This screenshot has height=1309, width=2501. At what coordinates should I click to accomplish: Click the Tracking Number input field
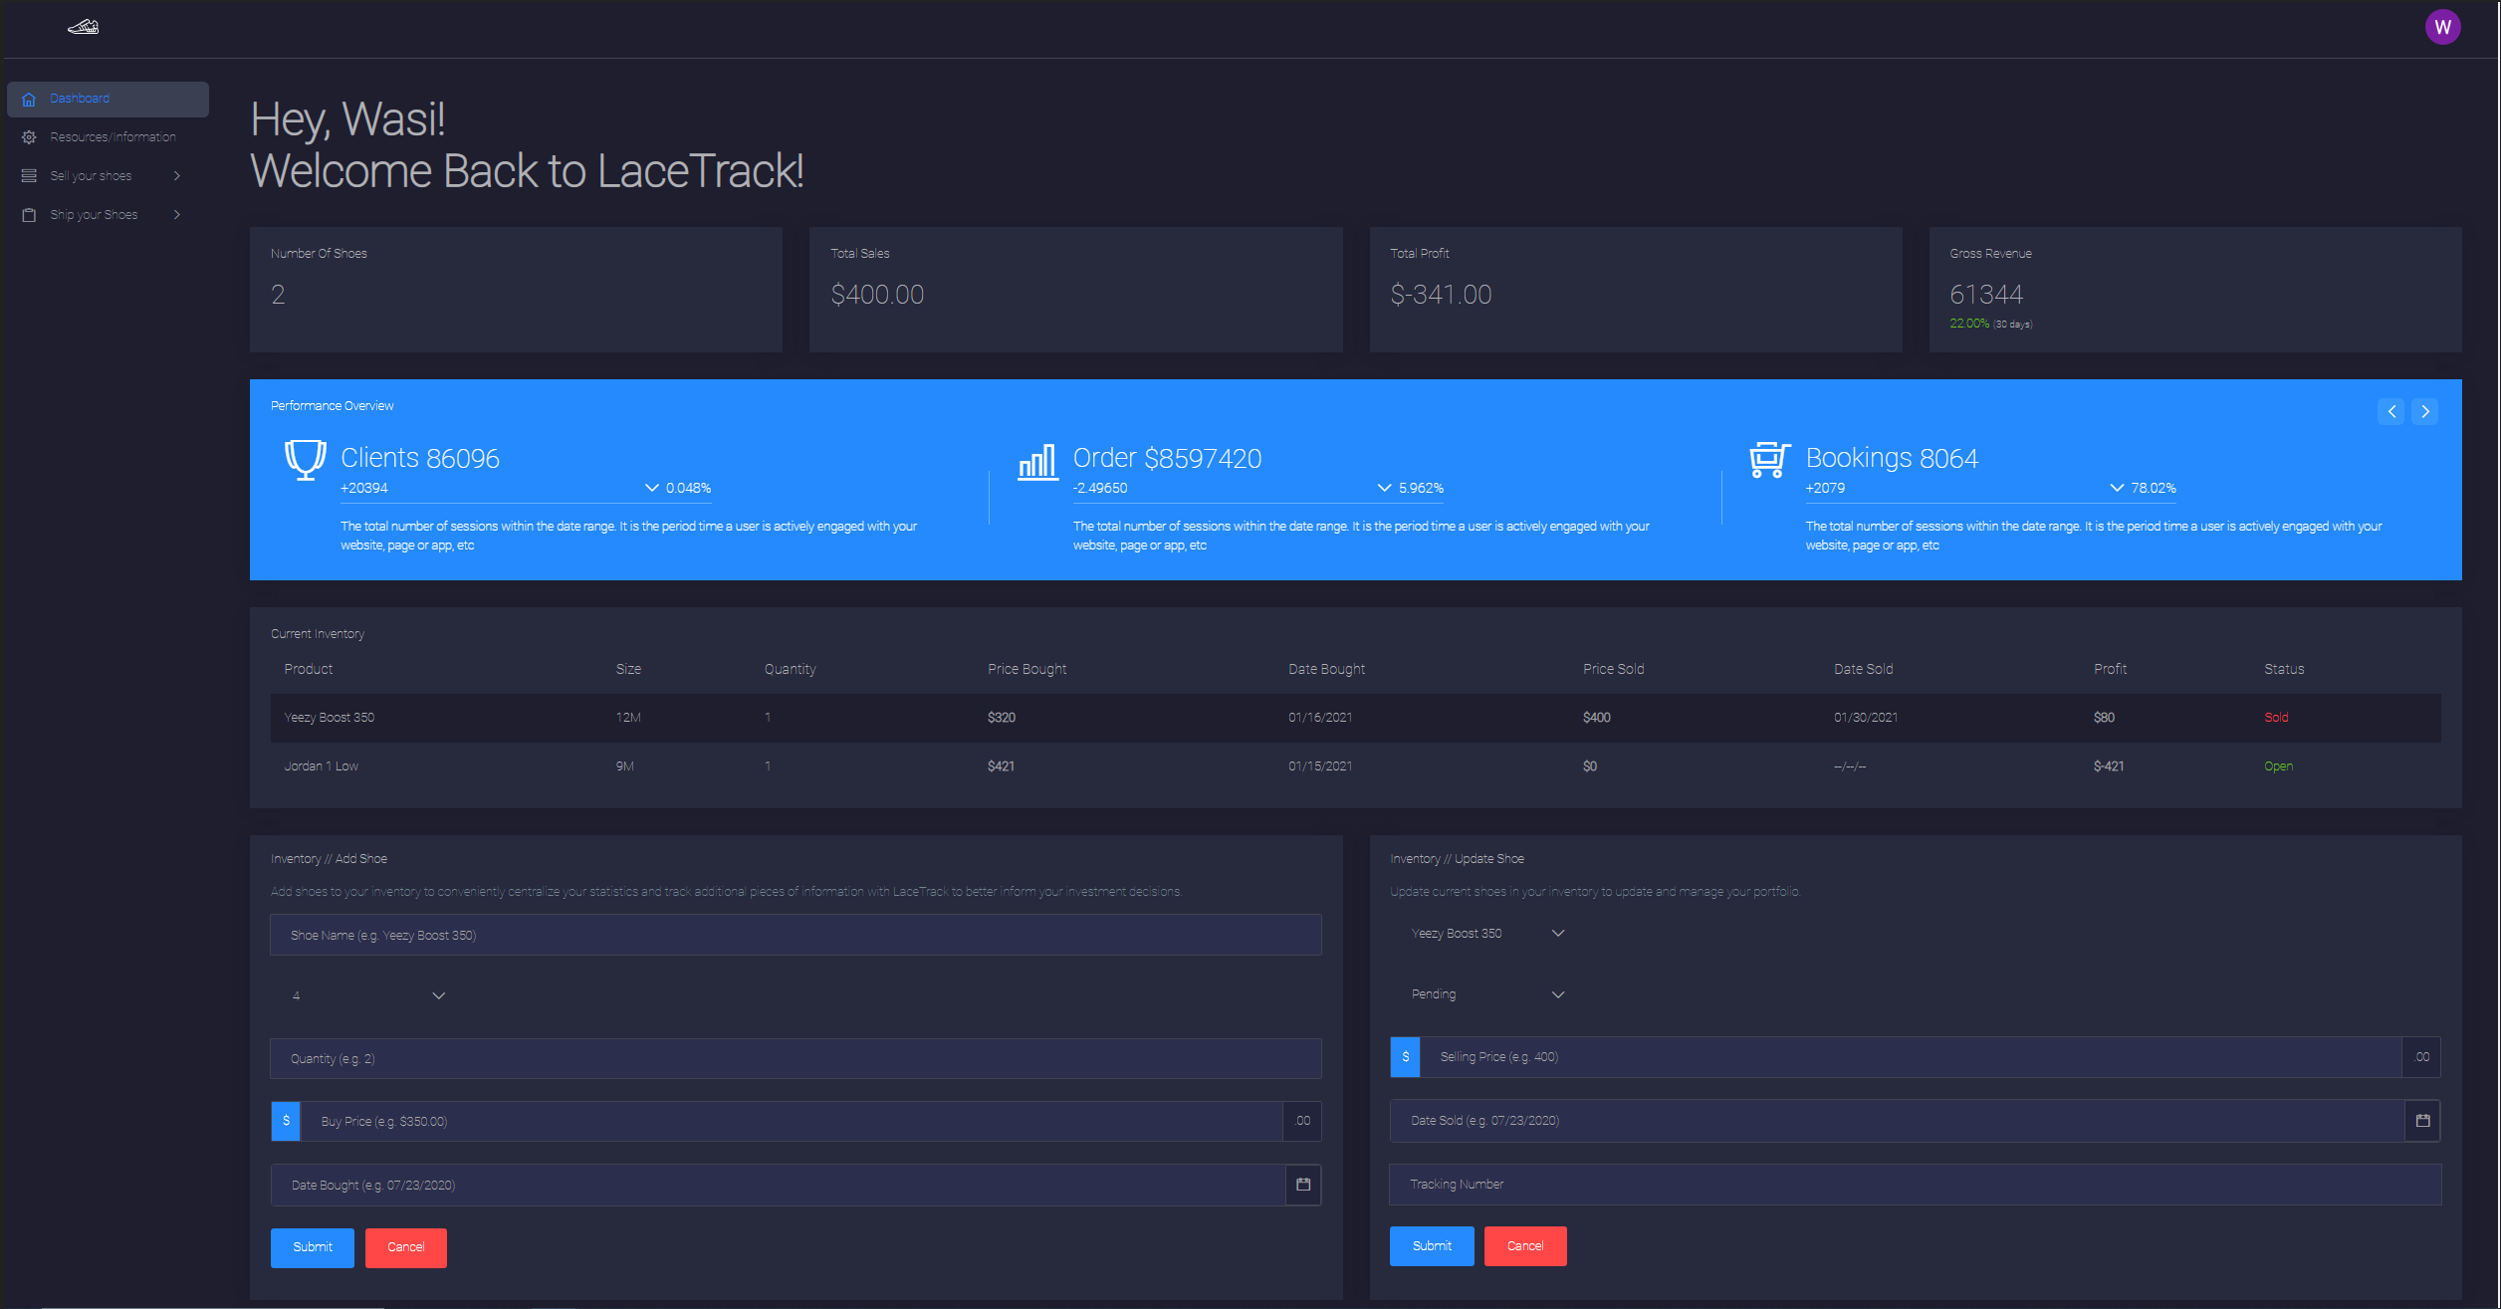pyautogui.click(x=1914, y=1184)
